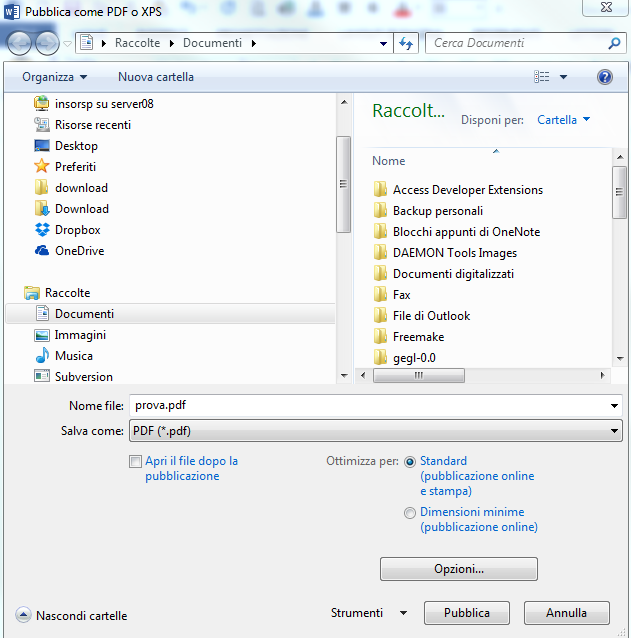
Task: Click the Dimensioni minime (pubblicazione online) label
Action: (x=479, y=520)
